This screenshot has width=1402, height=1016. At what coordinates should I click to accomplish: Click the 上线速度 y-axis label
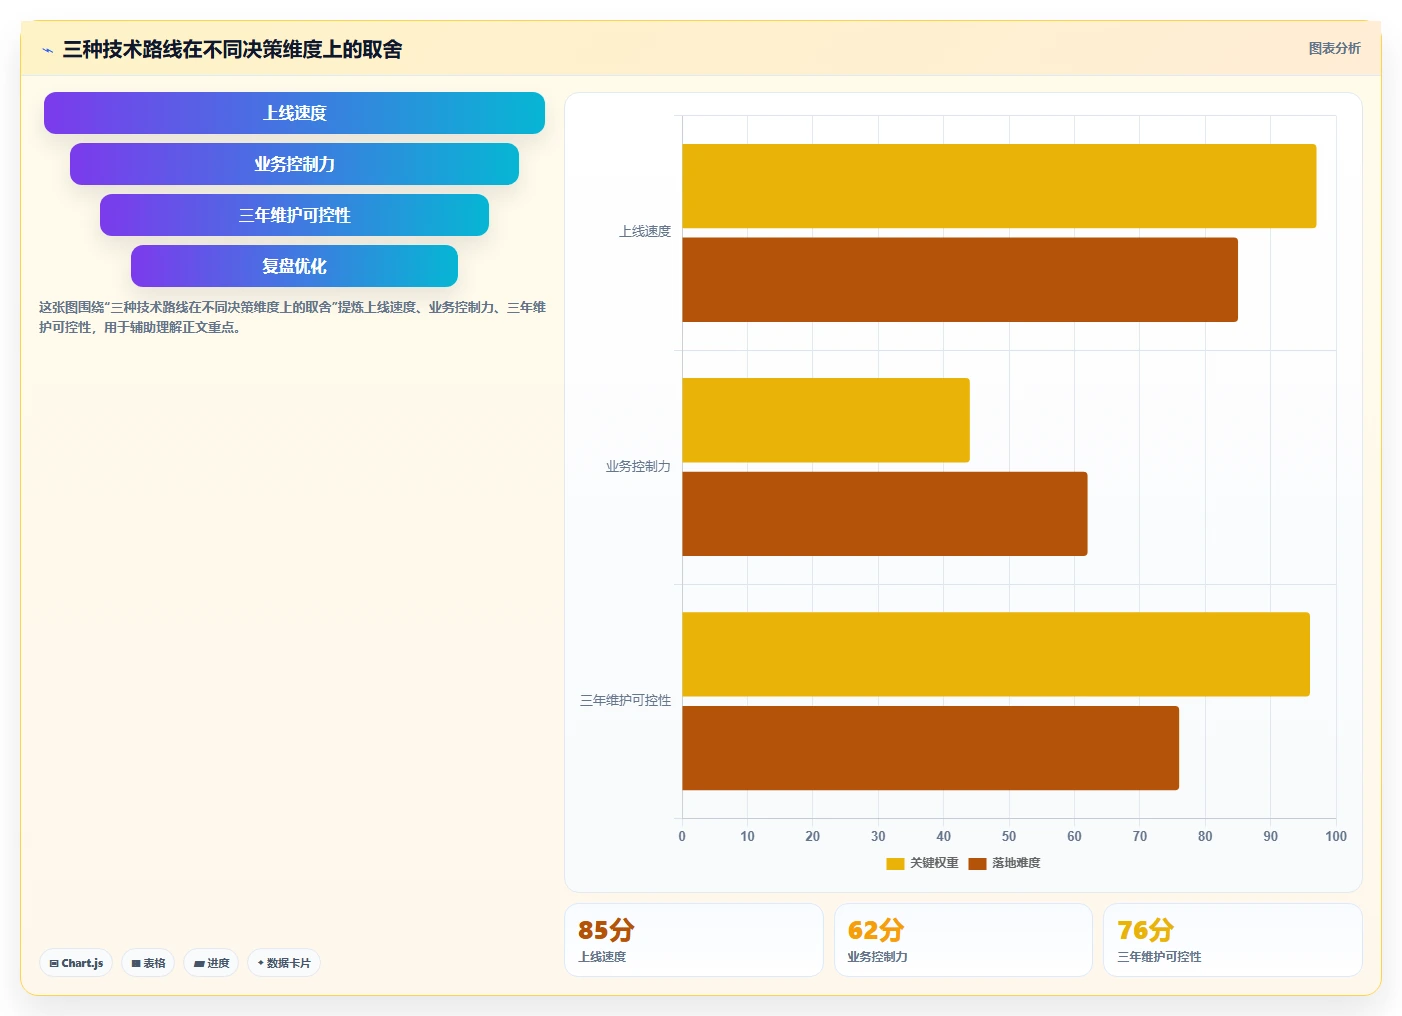tap(645, 232)
